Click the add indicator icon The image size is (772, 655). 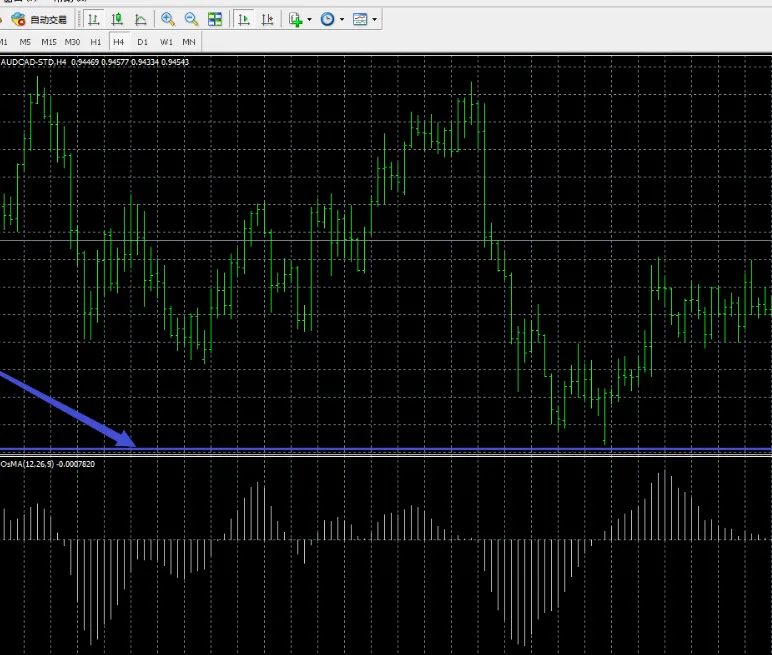(x=295, y=19)
